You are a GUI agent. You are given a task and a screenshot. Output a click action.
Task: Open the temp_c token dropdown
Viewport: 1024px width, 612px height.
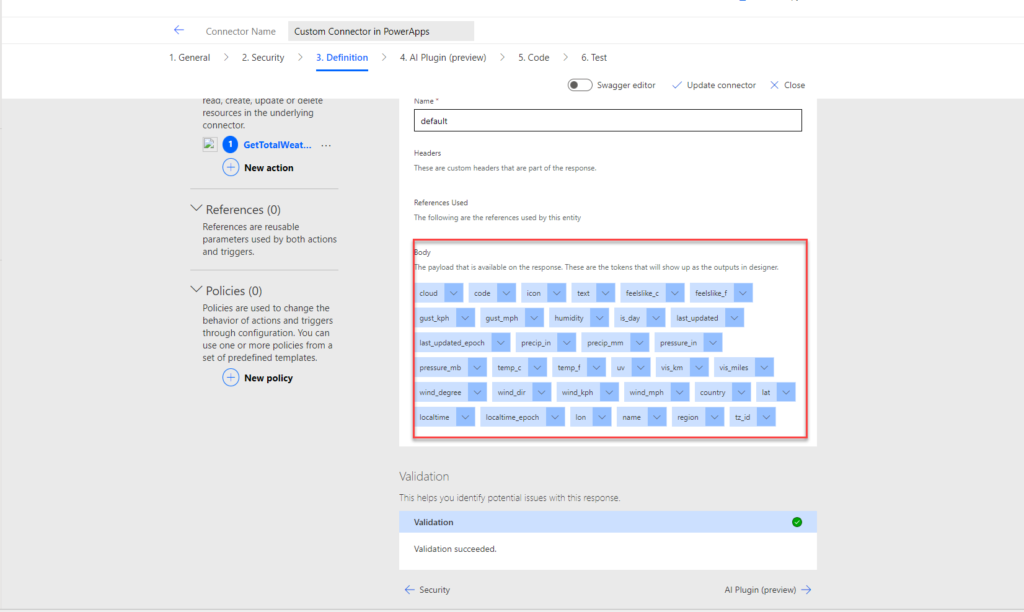click(x=537, y=368)
